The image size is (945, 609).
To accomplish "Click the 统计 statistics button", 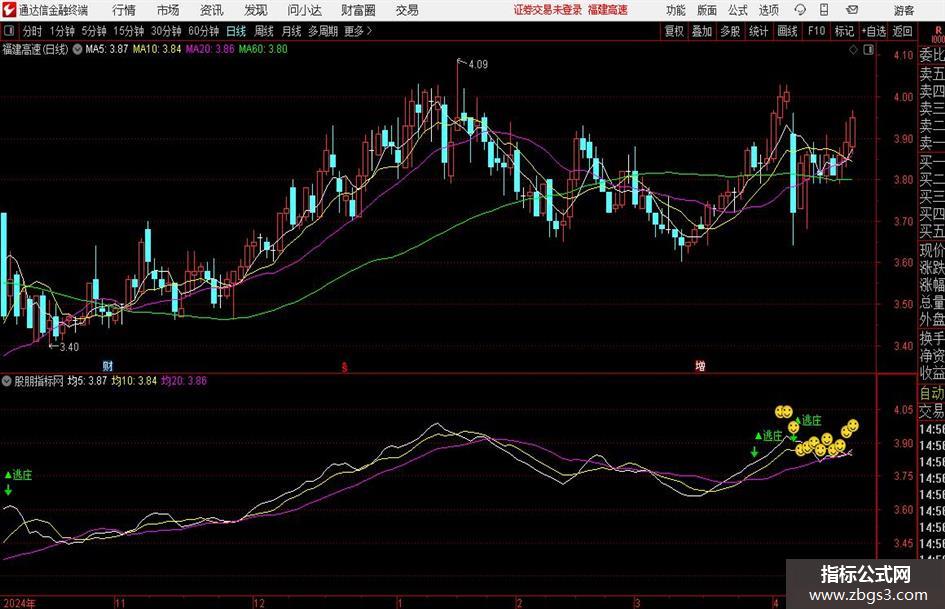I will pyautogui.click(x=758, y=31).
